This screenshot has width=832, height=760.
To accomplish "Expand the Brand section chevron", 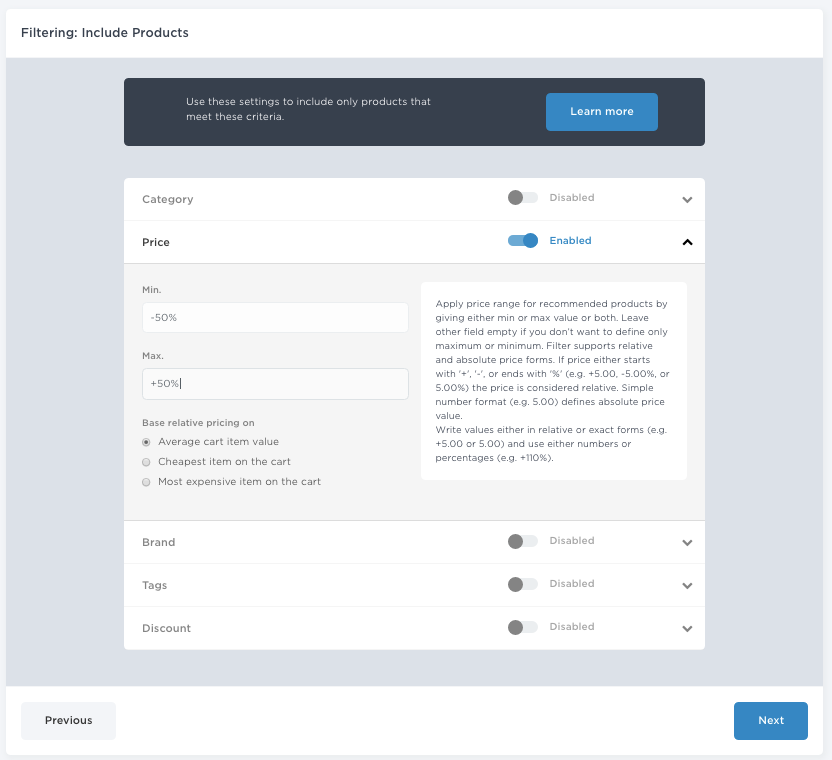I will pyautogui.click(x=687, y=542).
